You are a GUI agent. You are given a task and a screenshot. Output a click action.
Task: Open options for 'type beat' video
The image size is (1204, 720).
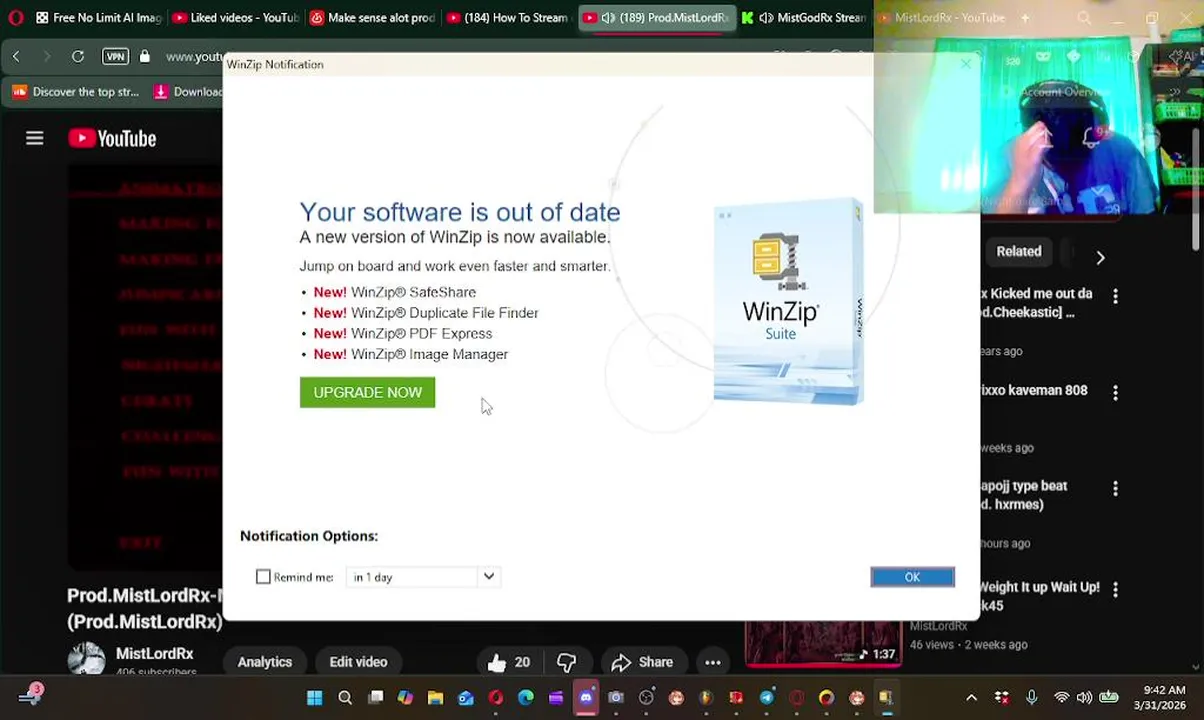point(1115,489)
